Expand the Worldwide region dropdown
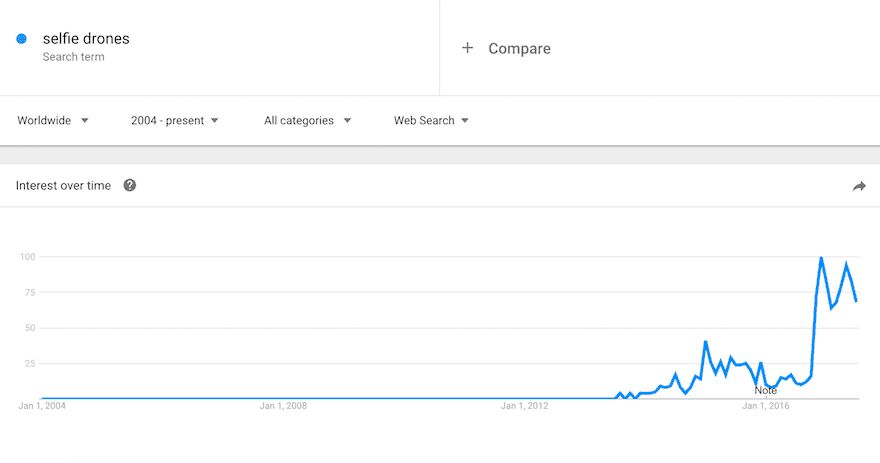The height and width of the screenshot is (463, 880). 53,120
